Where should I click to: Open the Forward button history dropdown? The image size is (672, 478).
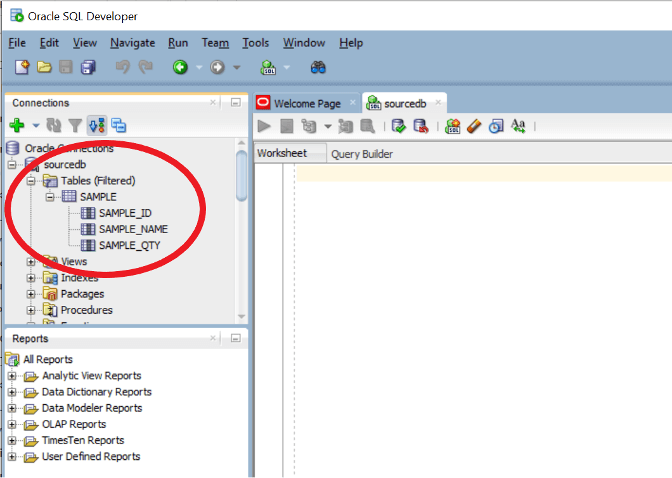click(x=237, y=68)
